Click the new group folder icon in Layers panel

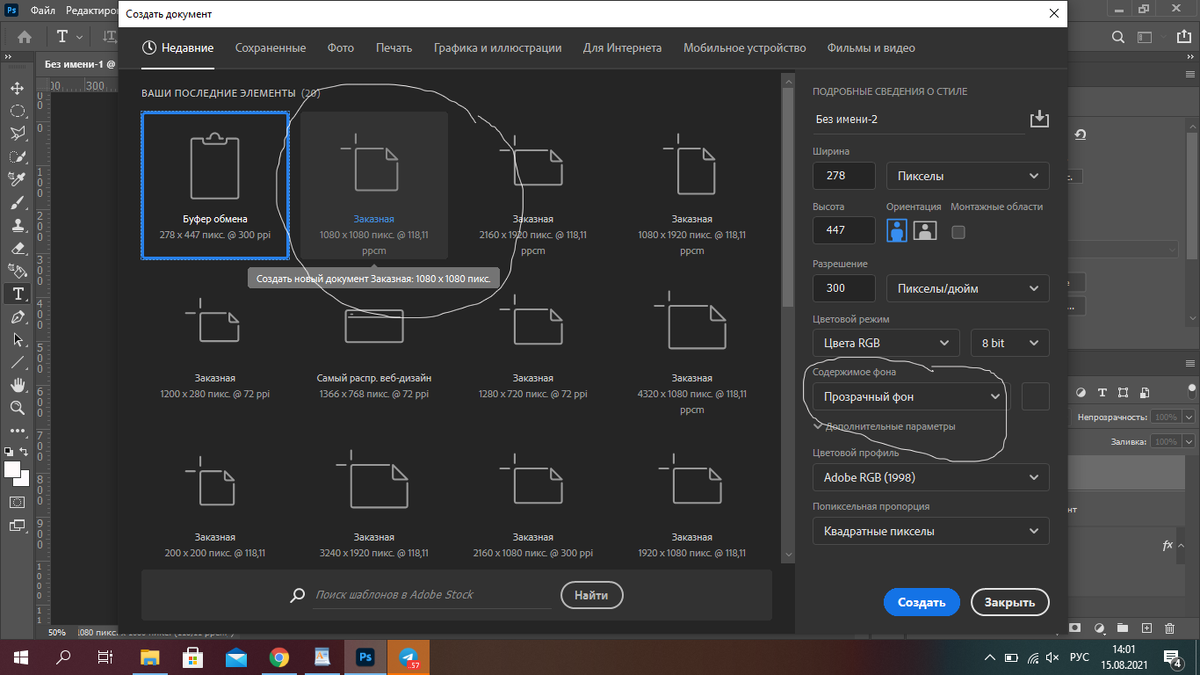tap(1122, 628)
